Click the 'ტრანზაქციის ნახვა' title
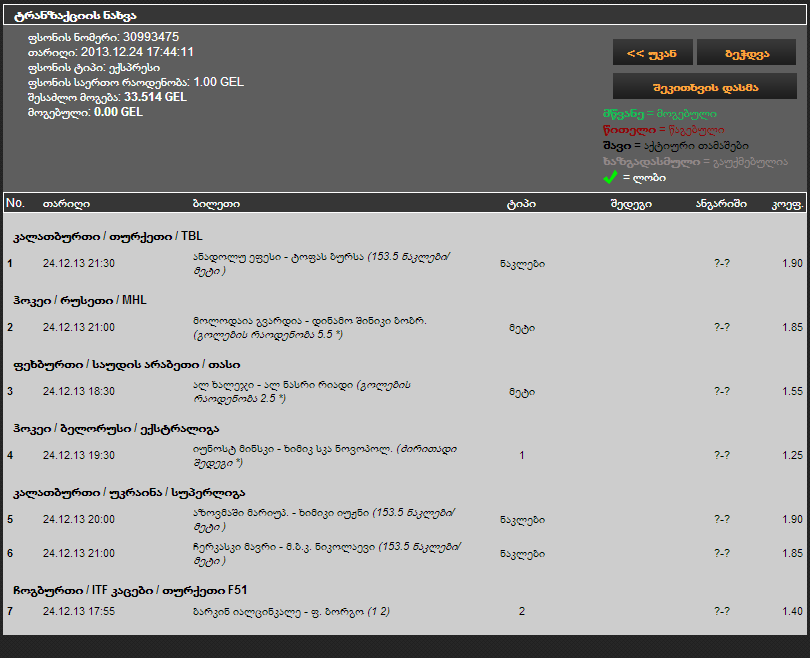810x658 pixels. pos(75,15)
